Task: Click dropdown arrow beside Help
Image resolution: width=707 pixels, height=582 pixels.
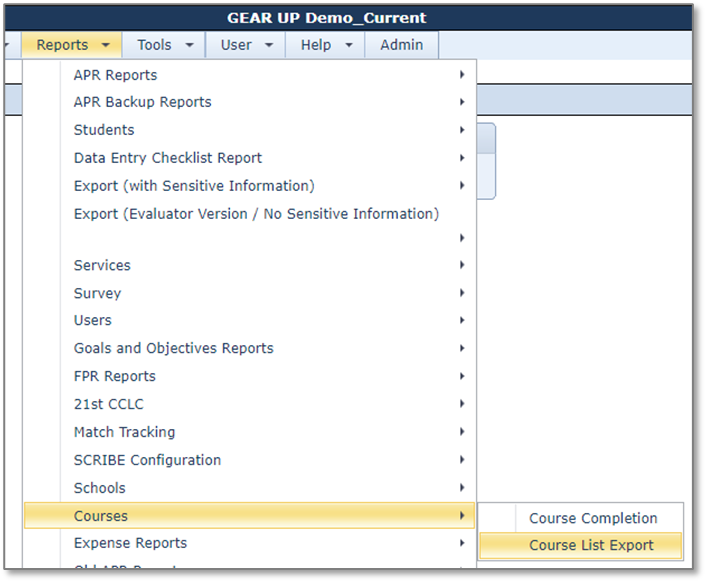Action: click(x=349, y=45)
